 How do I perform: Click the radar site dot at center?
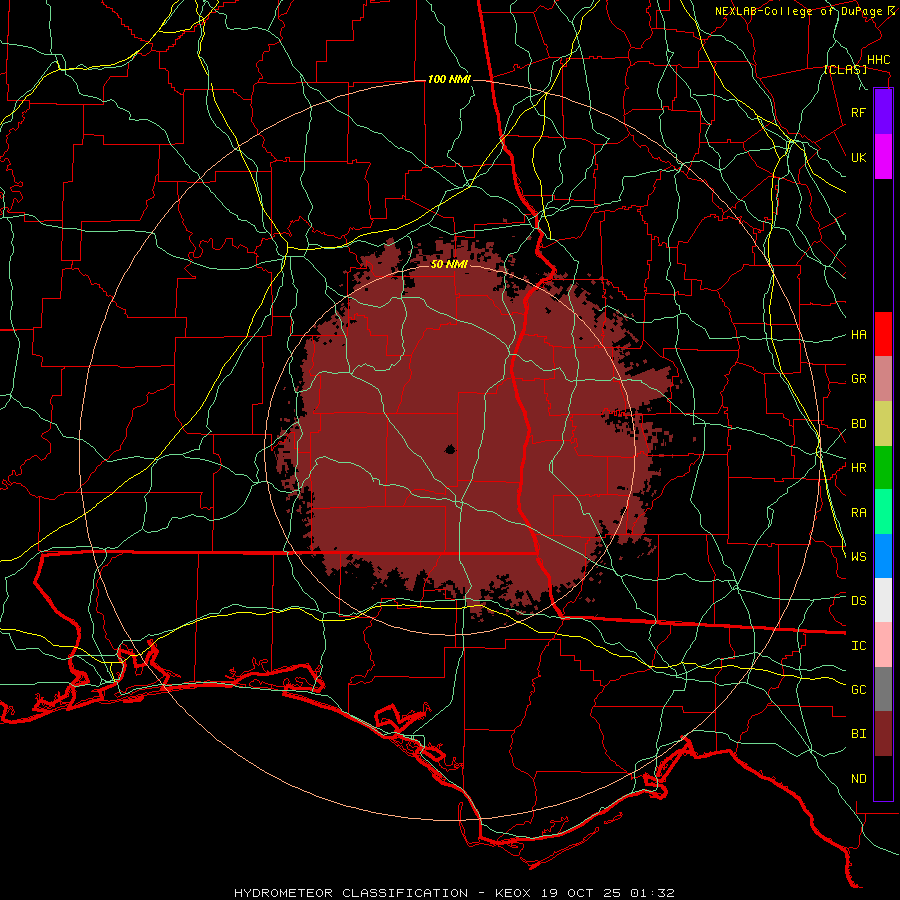(450, 449)
